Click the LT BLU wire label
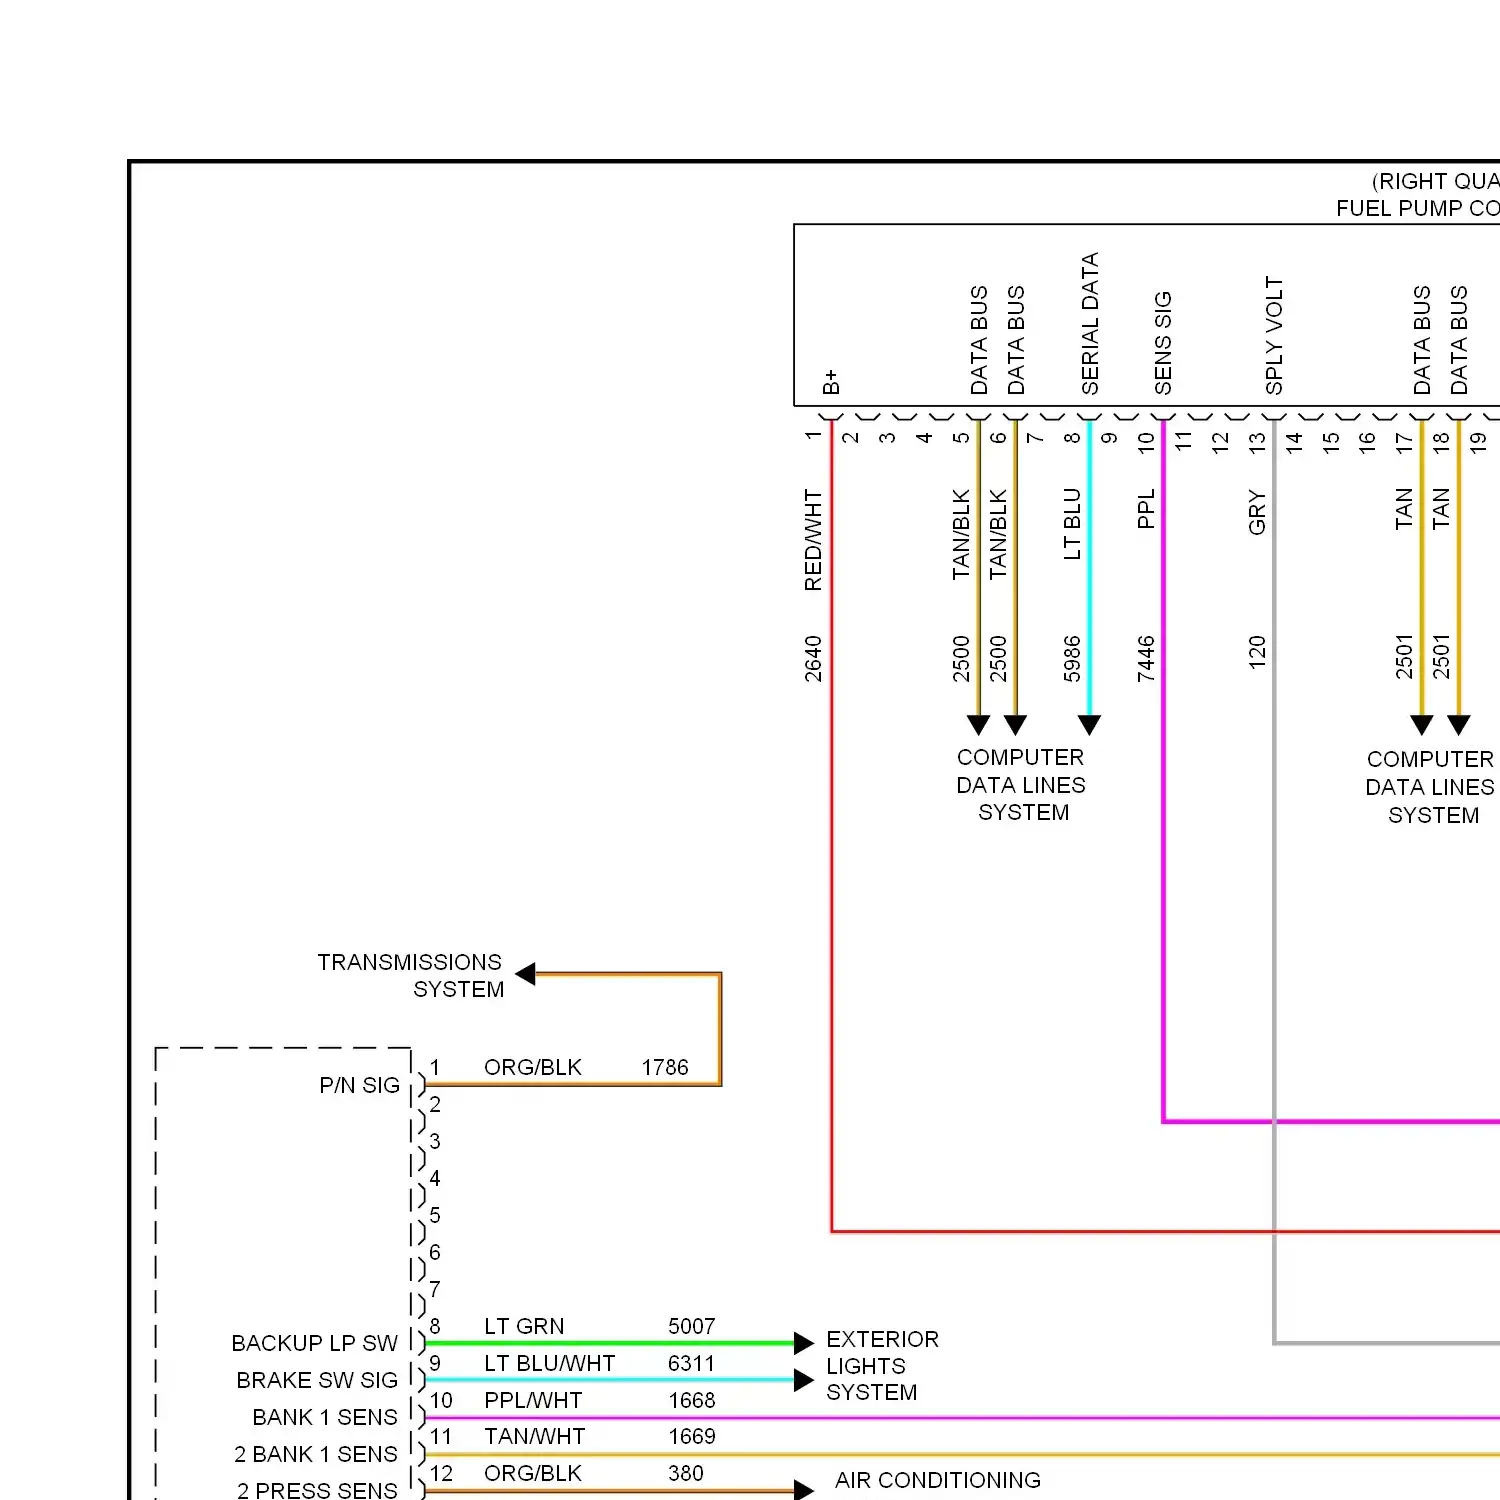This screenshot has width=1500, height=1500. [x=1072, y=524]
